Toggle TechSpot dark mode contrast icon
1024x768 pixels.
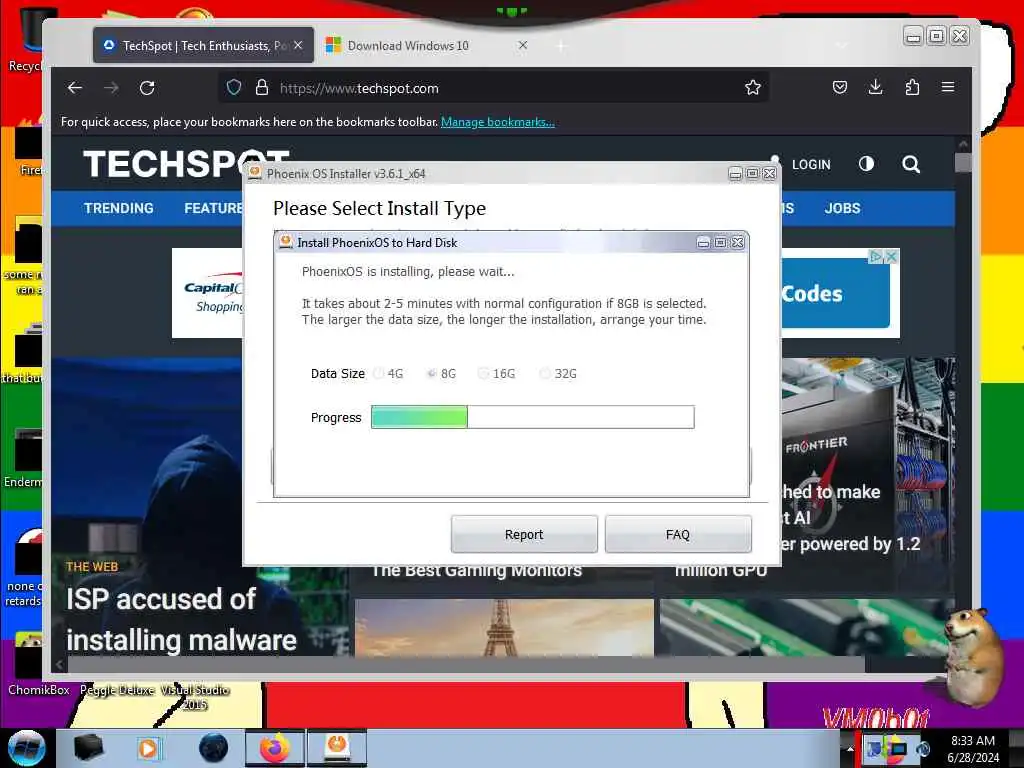point(866,164)
